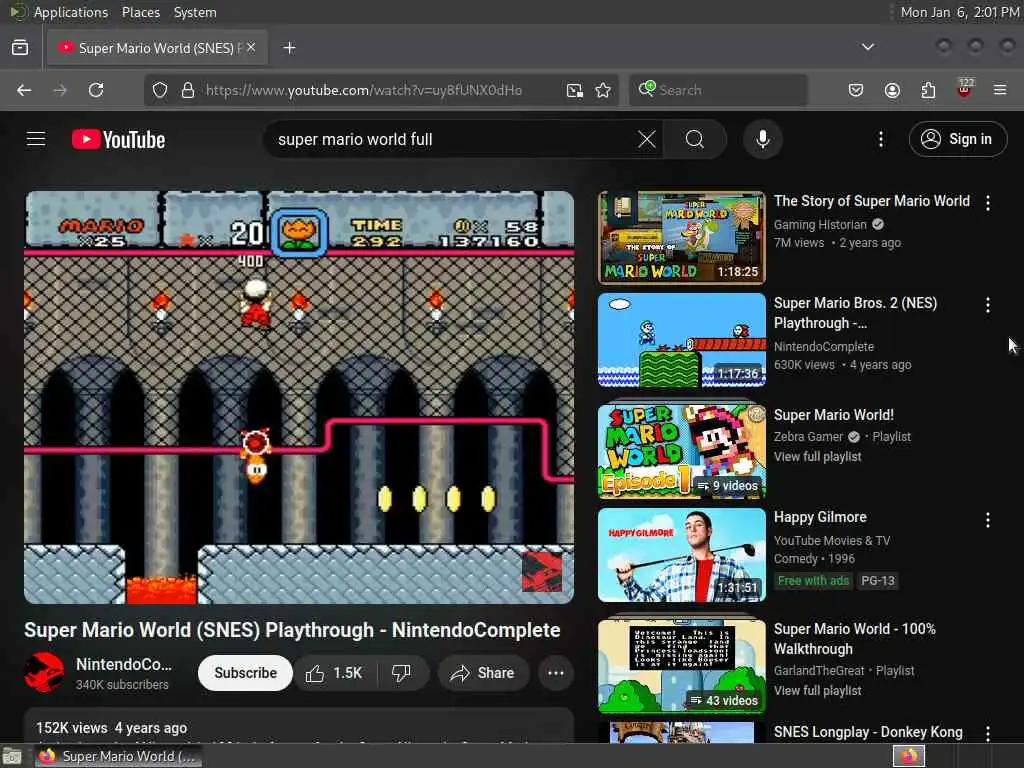
Task: Open YouTube settings three-dot menu
Action: [880, 139]
